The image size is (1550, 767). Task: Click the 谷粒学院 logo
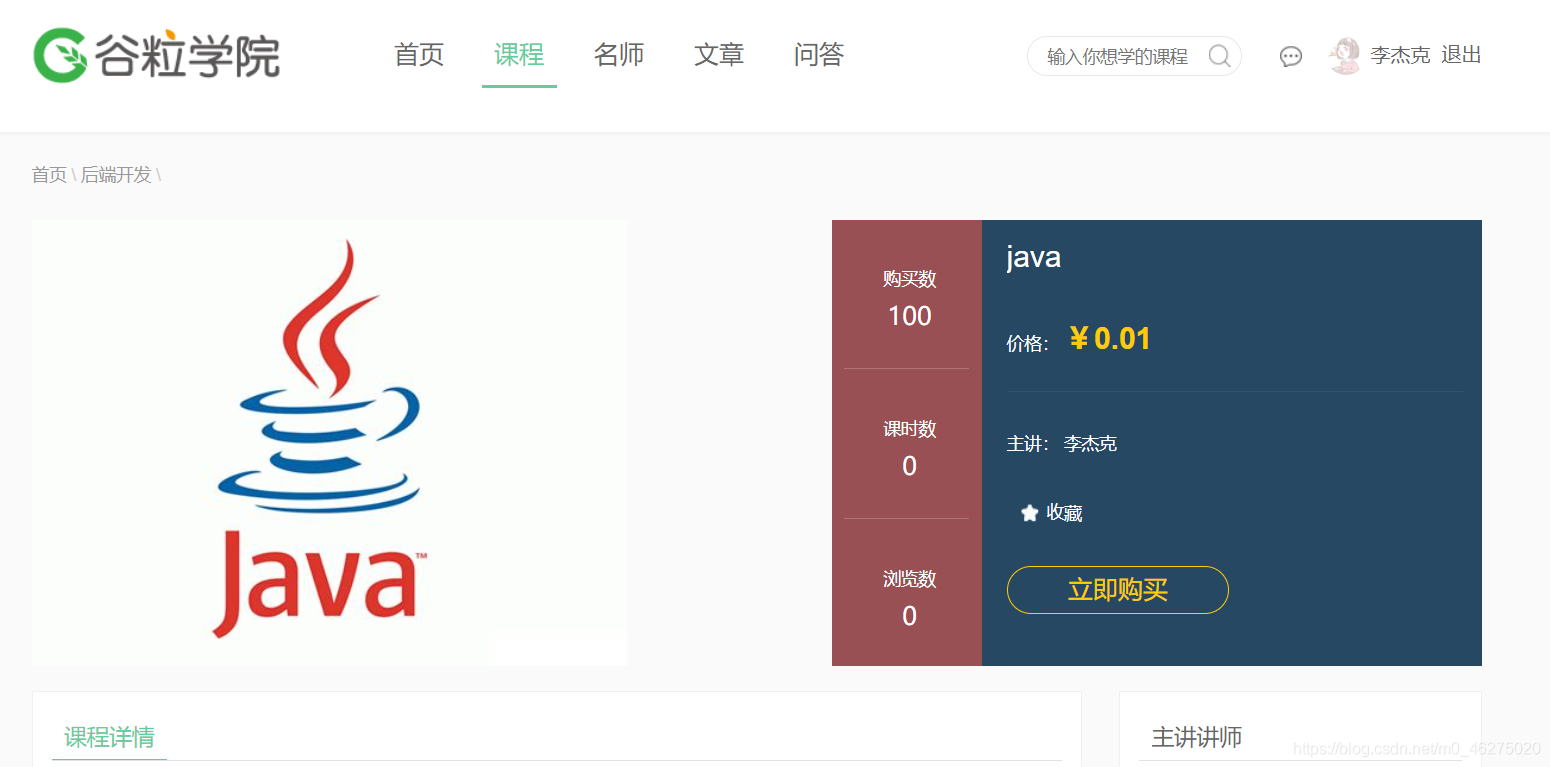coord(156,55)
